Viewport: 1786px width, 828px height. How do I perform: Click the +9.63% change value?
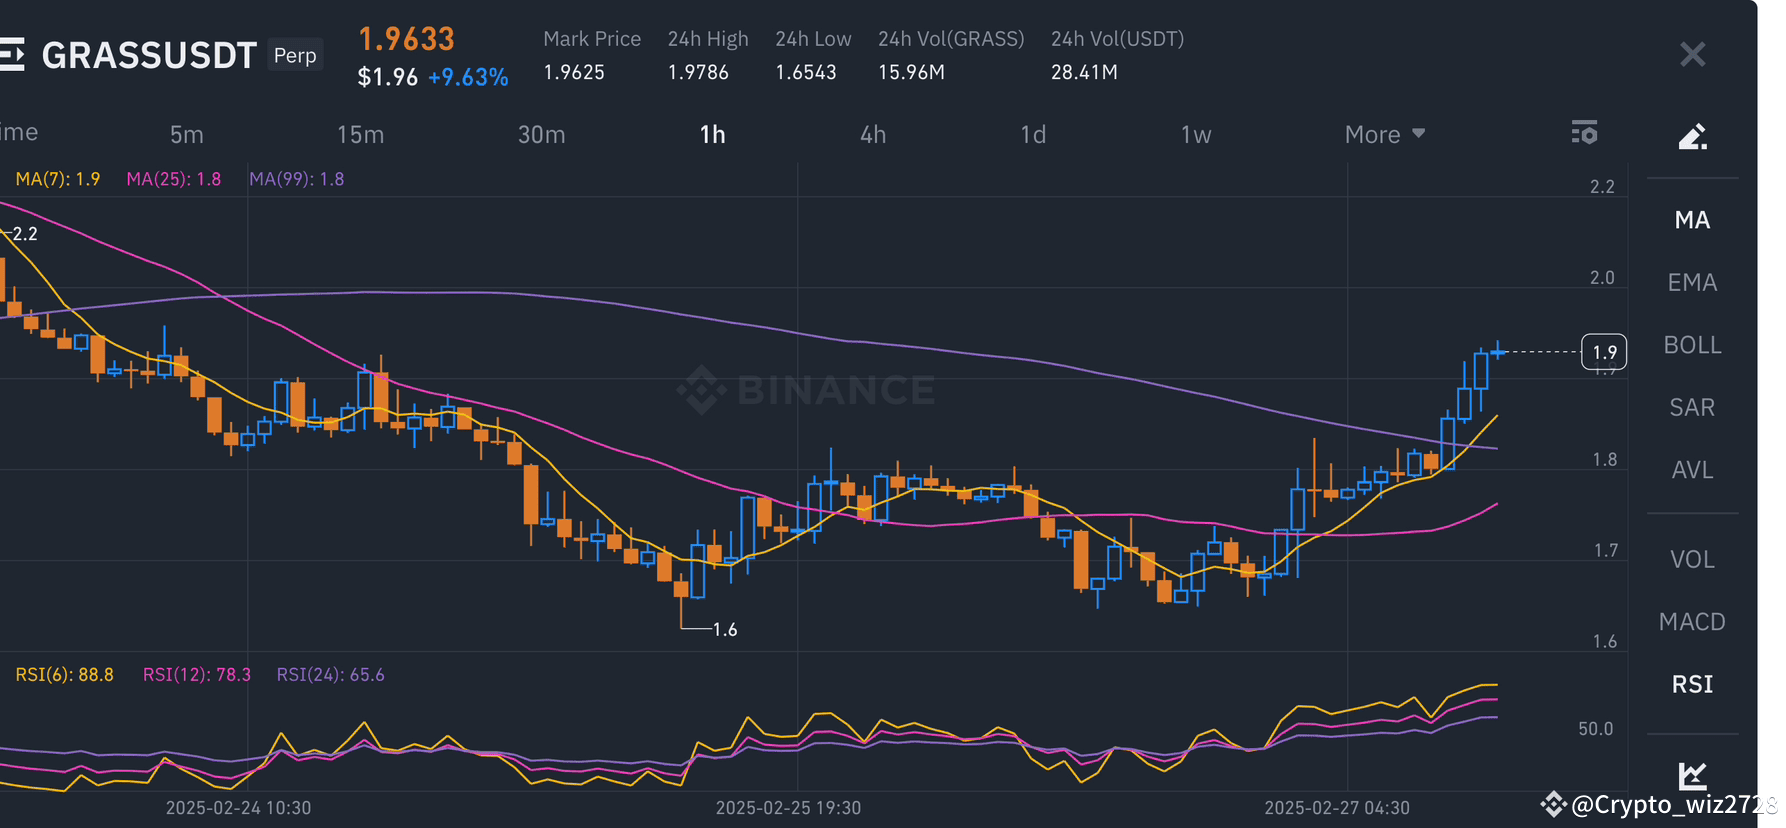pos(468,77)
